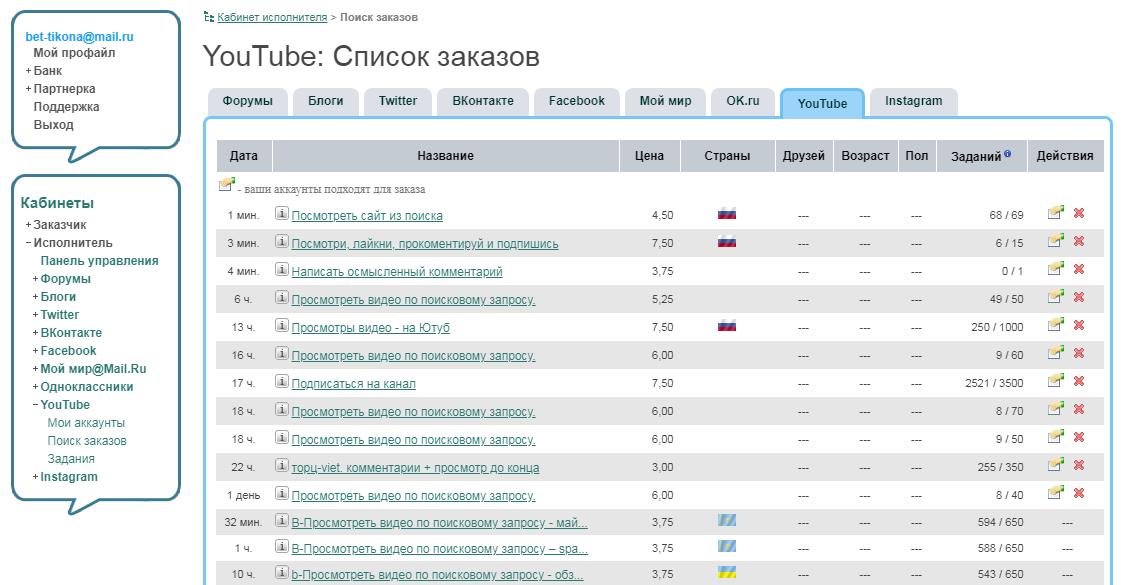This screenshot has width=1121, height=585.
Task: Open the 'Посмотреть сайт из поиска' order
Action: [367, 215]
